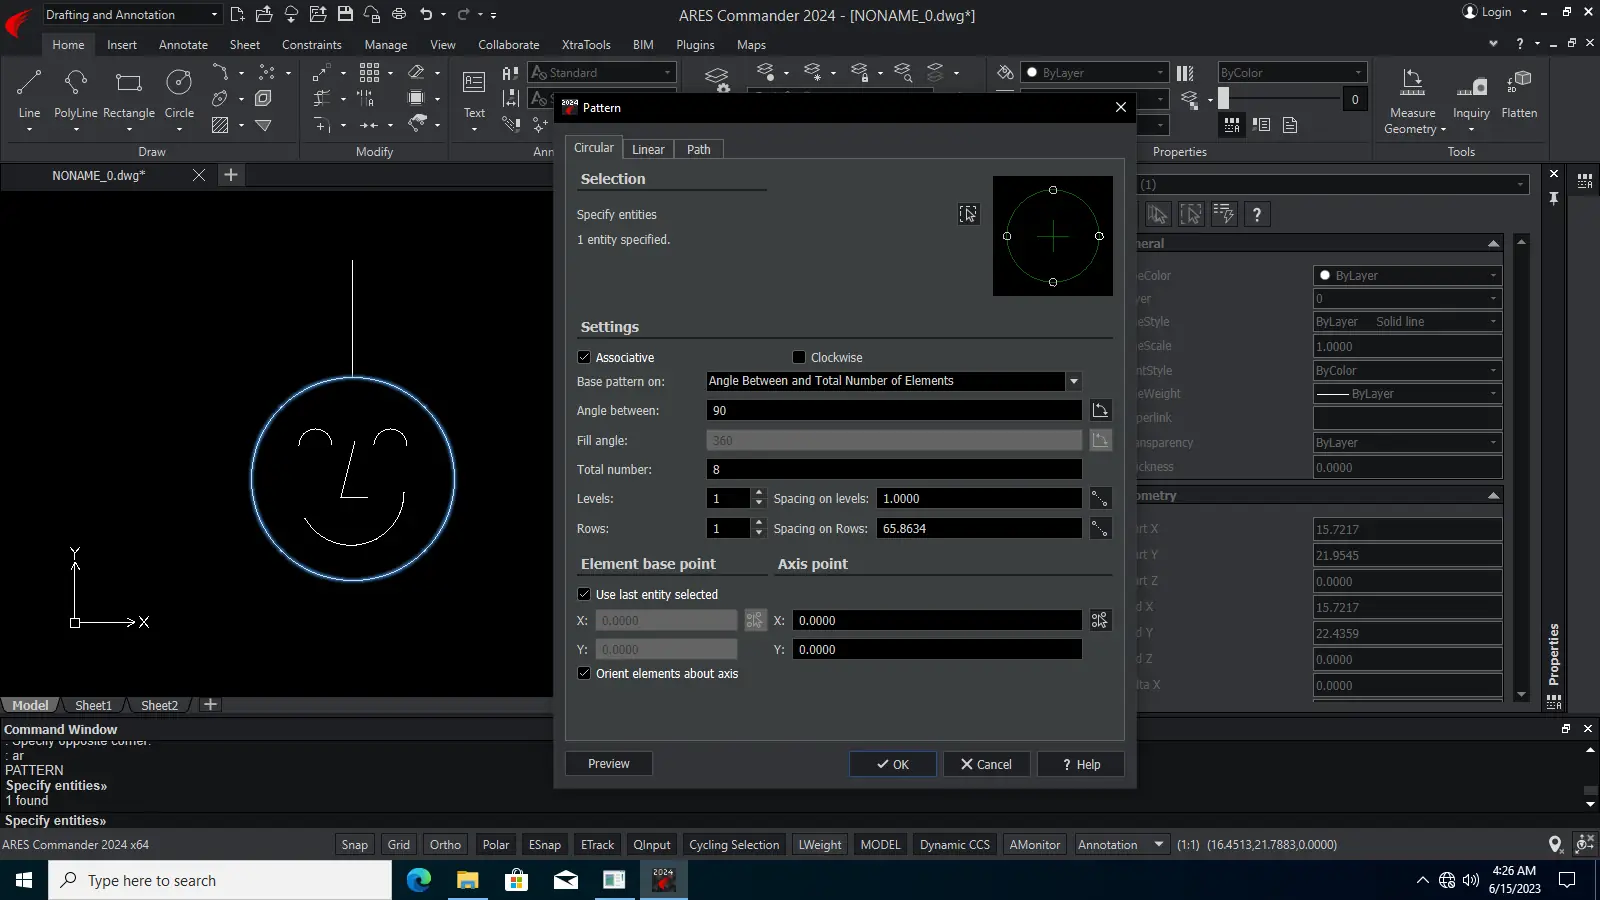Enable the Clockwise checkbox
The width and height of the screenshot is (1600, 900).
[799, 358]
